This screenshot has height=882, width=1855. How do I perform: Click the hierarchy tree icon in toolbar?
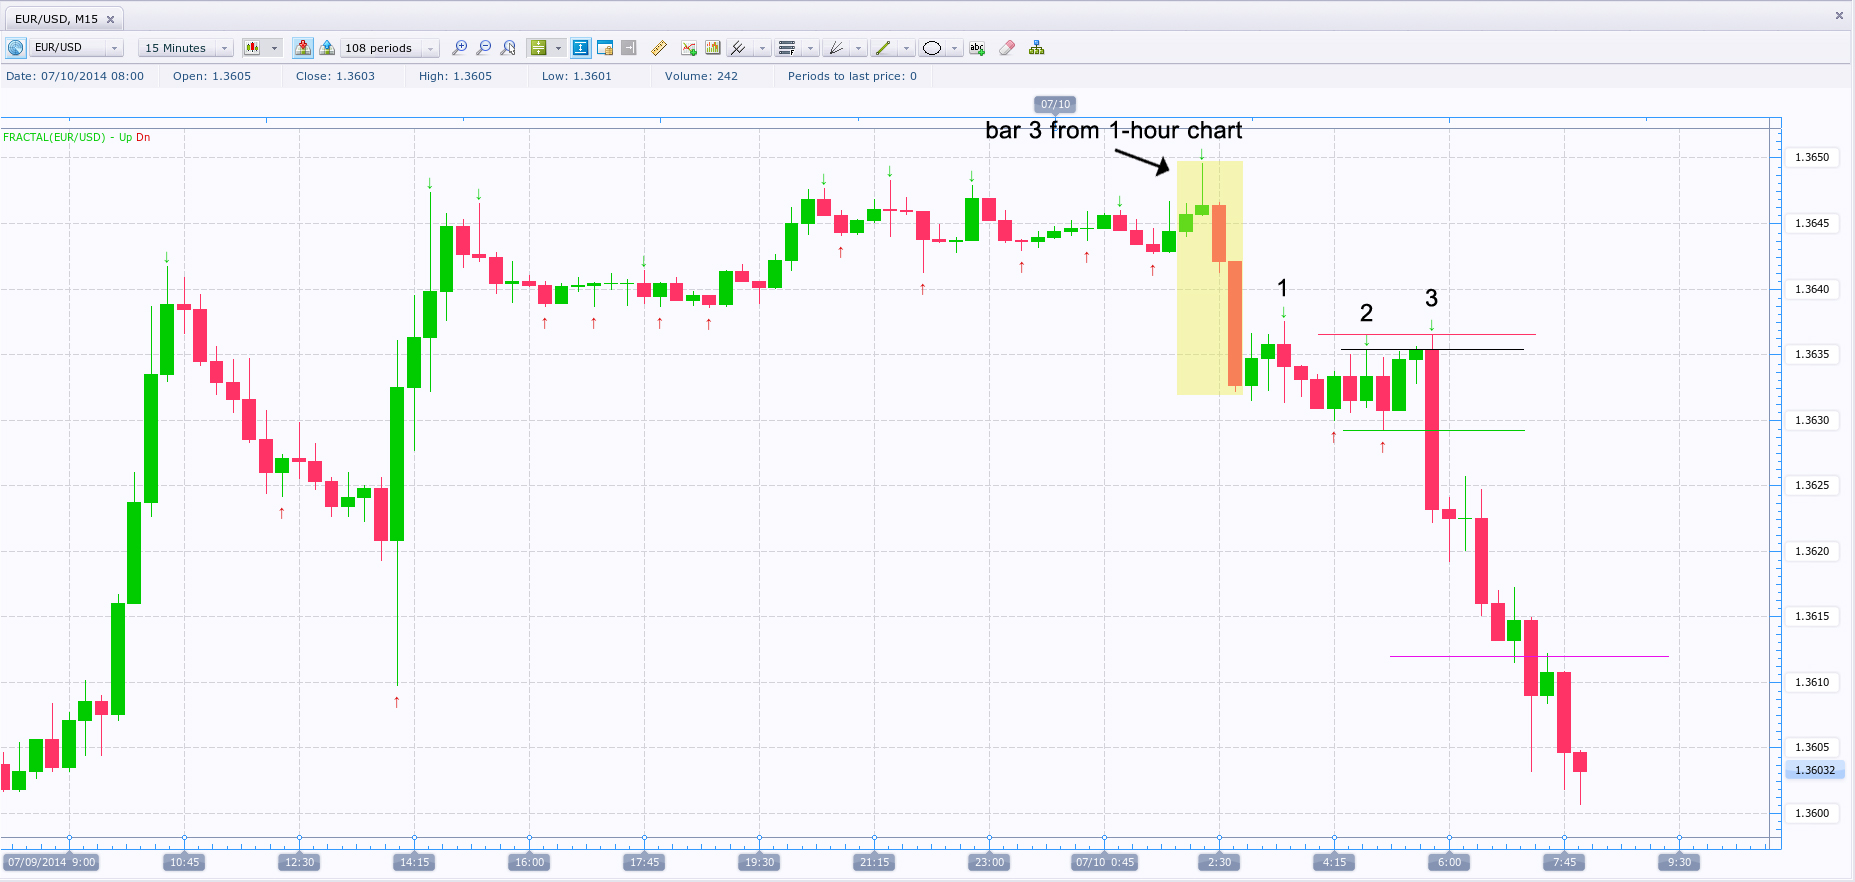(x=1037, y=48)
